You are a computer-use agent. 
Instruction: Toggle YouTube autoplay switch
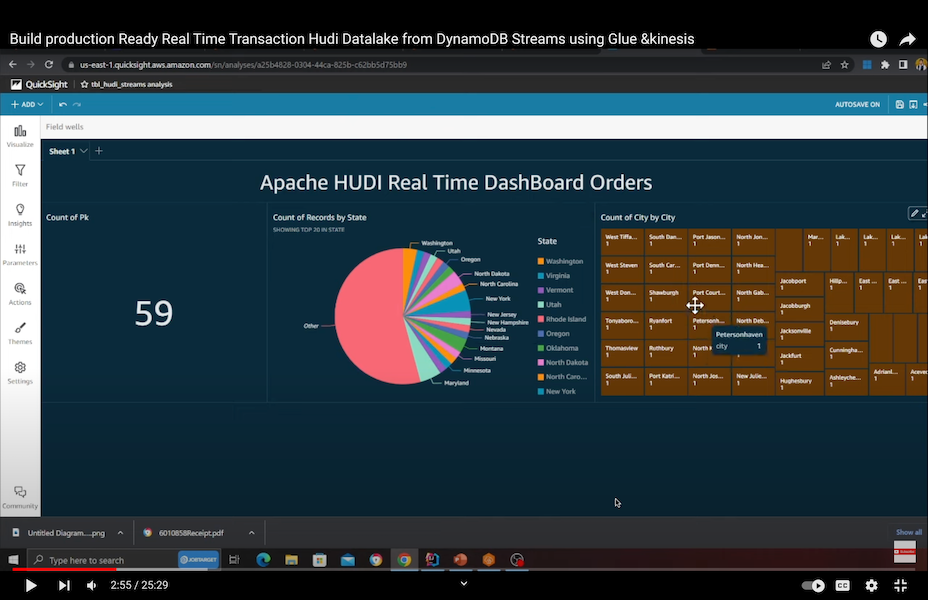coord(814,585)
